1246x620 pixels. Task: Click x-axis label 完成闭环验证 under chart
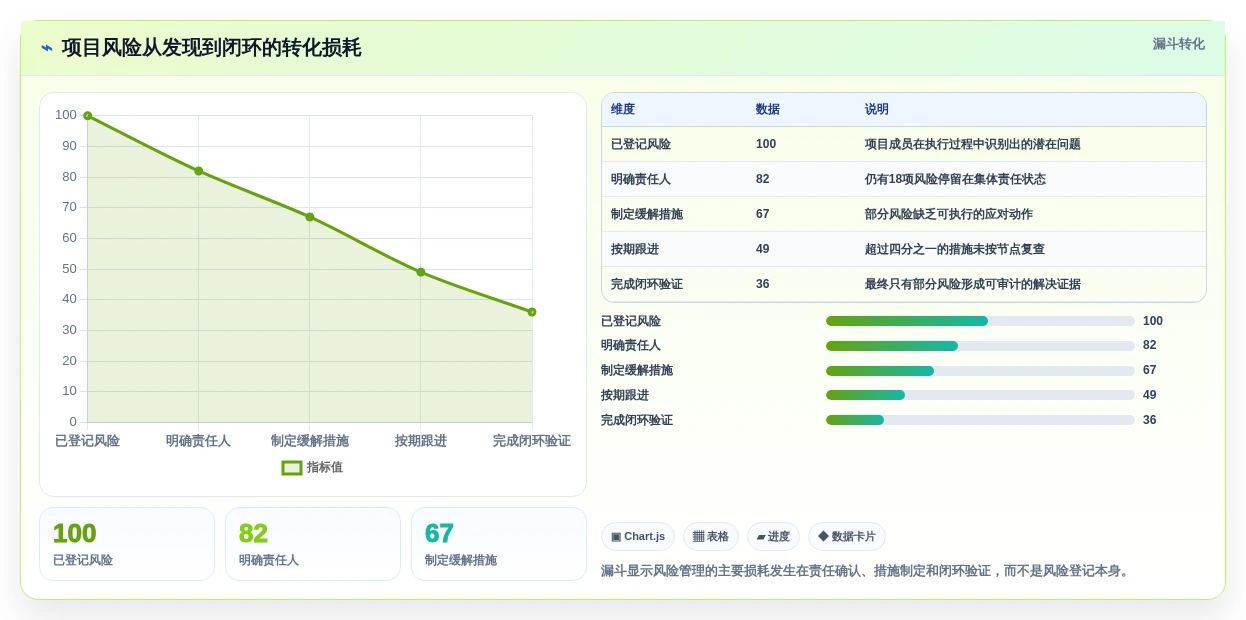coord(532,441)
